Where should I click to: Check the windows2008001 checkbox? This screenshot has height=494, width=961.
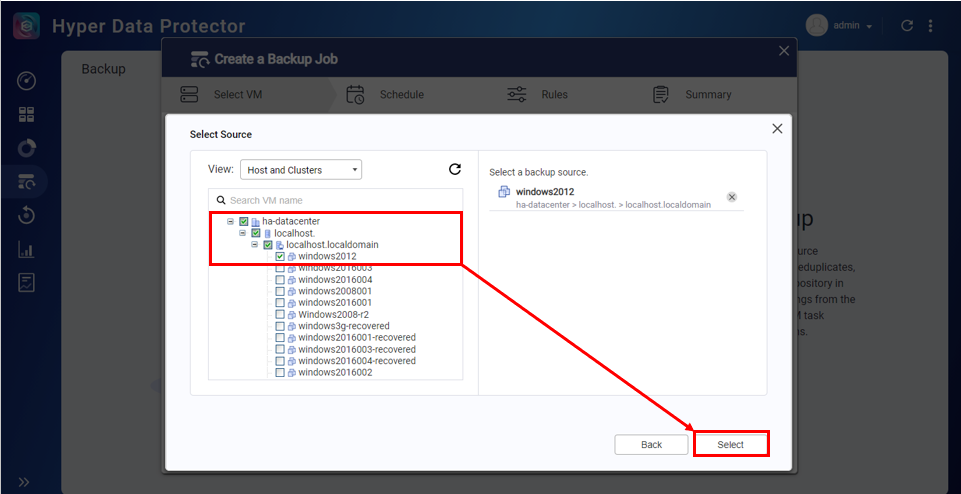pos(280,291)
